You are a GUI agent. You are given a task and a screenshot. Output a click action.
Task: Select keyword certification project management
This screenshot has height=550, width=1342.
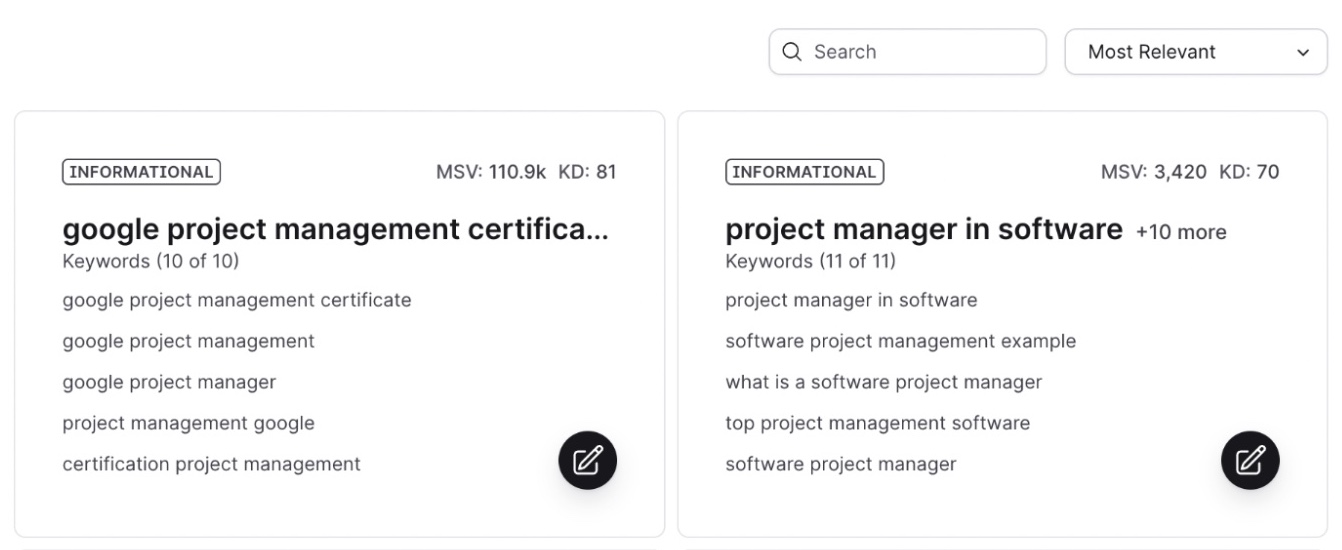click(x=211, y=464)
